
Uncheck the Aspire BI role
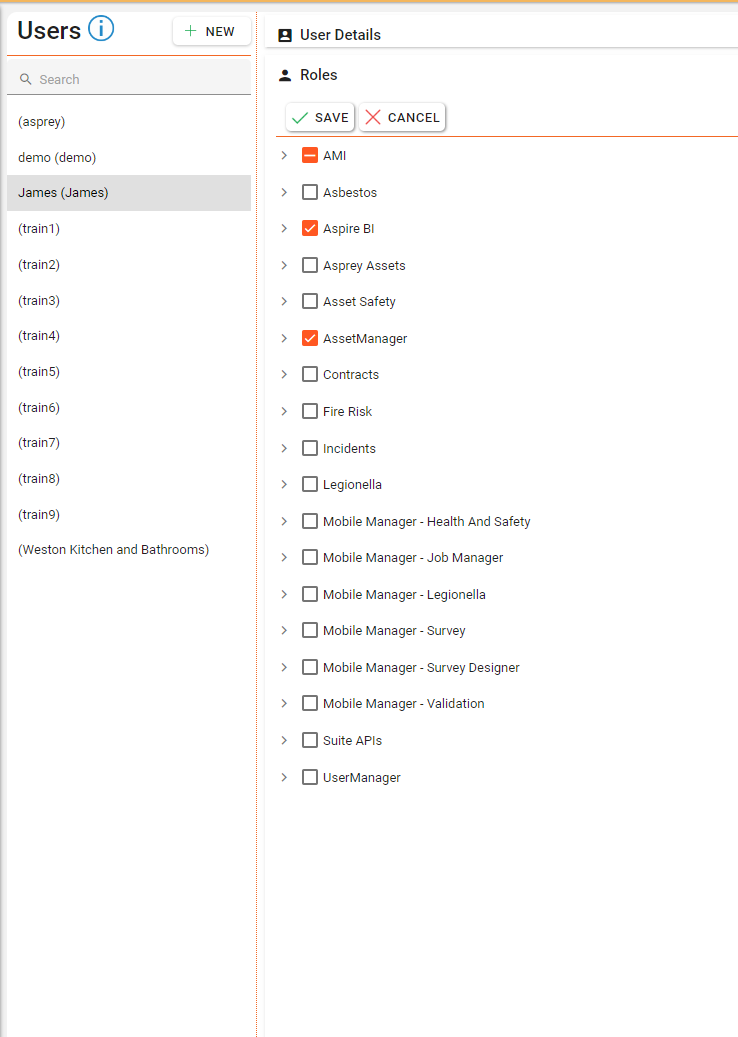(x=310, y=229)
